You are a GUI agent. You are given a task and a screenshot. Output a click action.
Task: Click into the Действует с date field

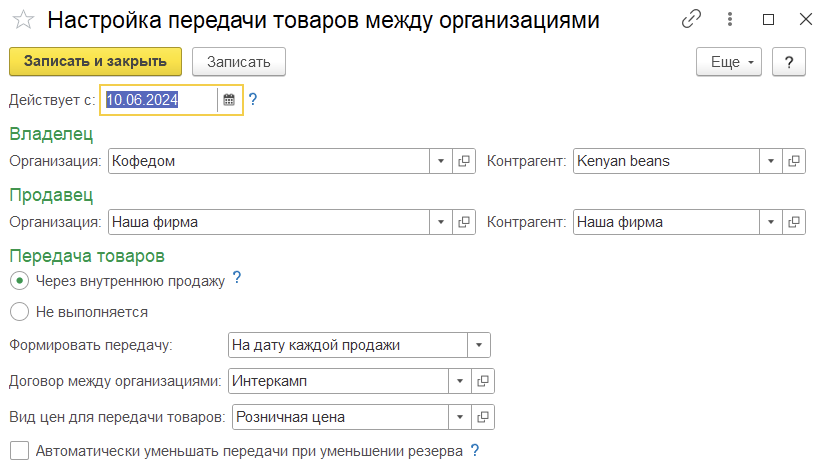point(160,100)
